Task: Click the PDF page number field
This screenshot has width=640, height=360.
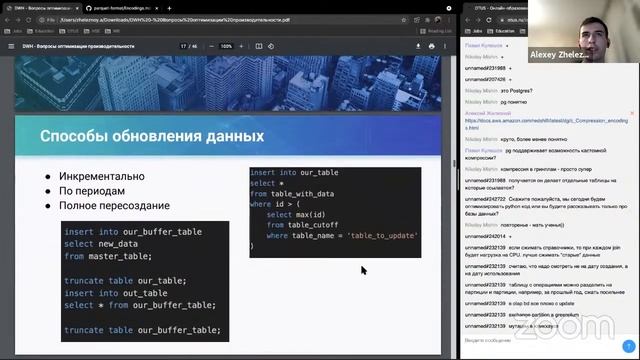Action: pos(183,47)
